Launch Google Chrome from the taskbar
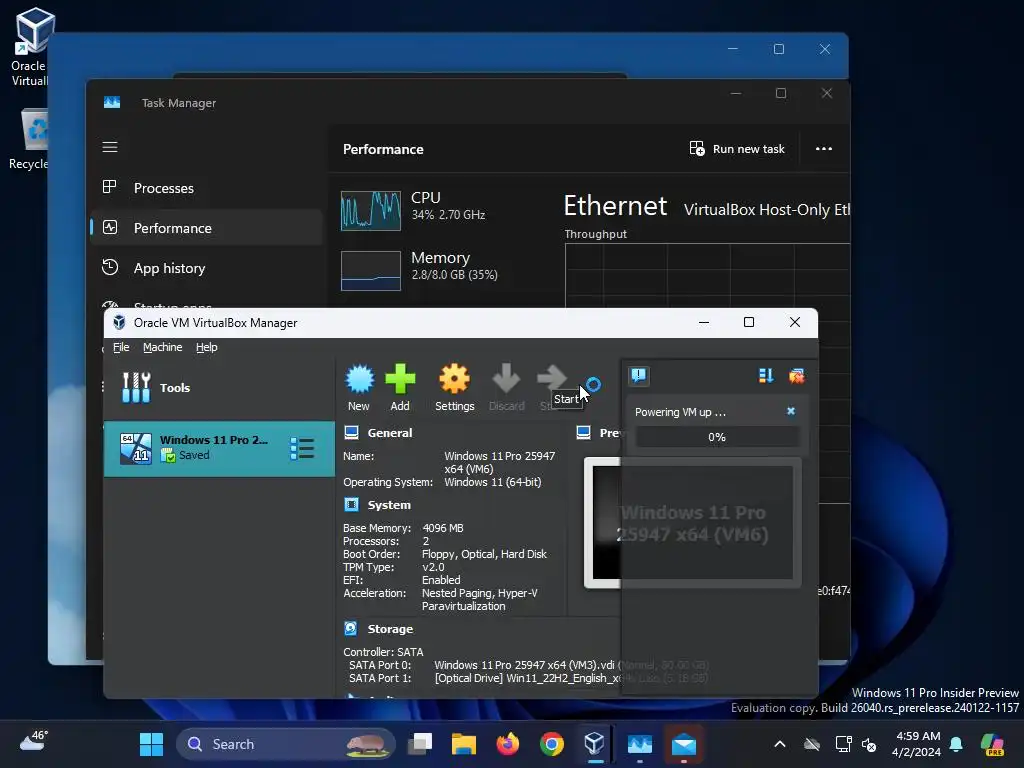 pyautogui.click(x=552, y=744)
